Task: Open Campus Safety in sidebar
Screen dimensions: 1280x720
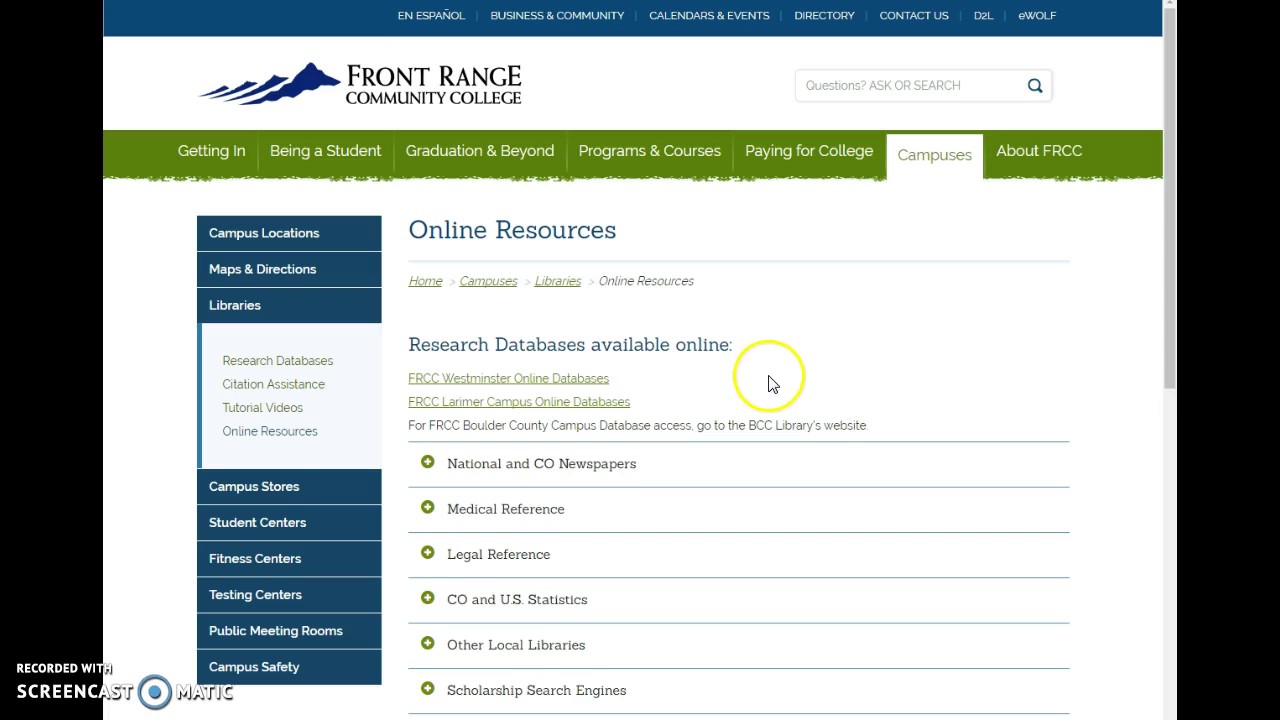Action: pyautogui.click(x=289, y=667)
